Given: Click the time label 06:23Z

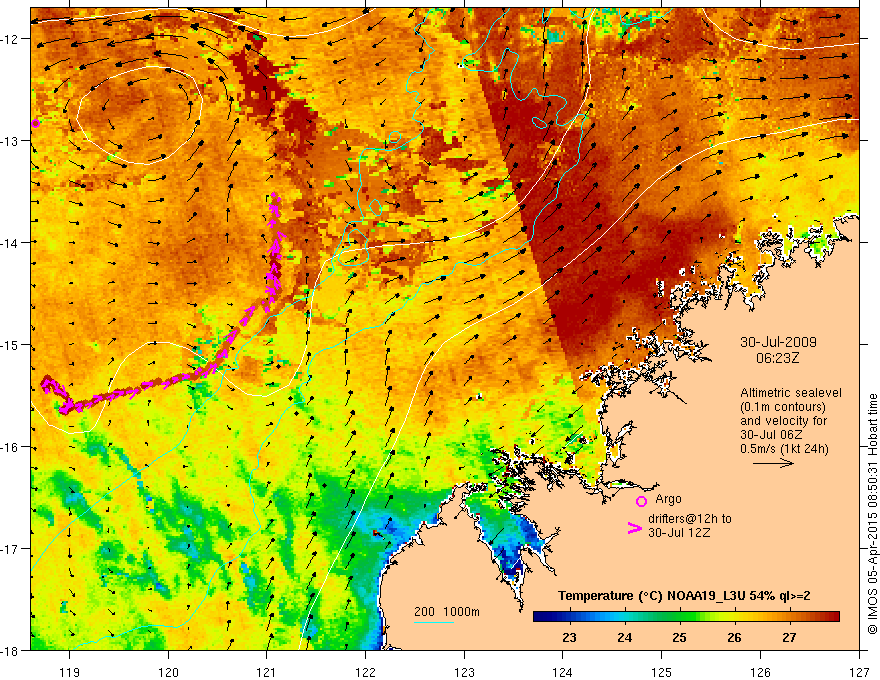Looking at the screenshot, I should [777, 358].
